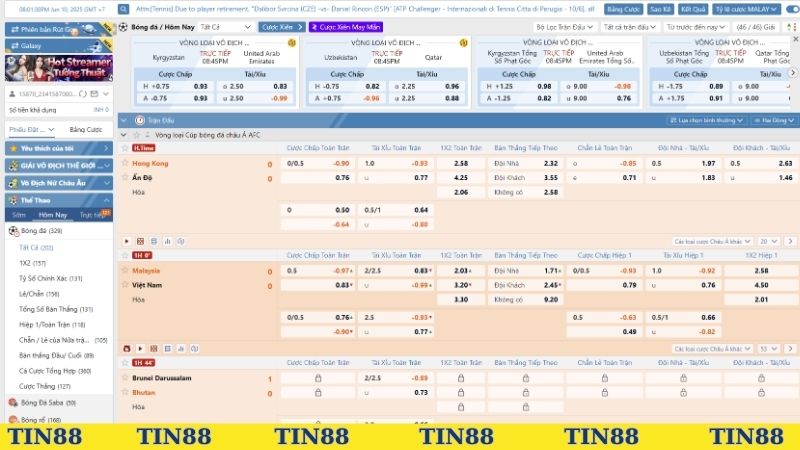This screenshot has height=450, width=800.
Task: Select Hiệp 1/Toàn Trận market
Action: (x=52, y=324)
